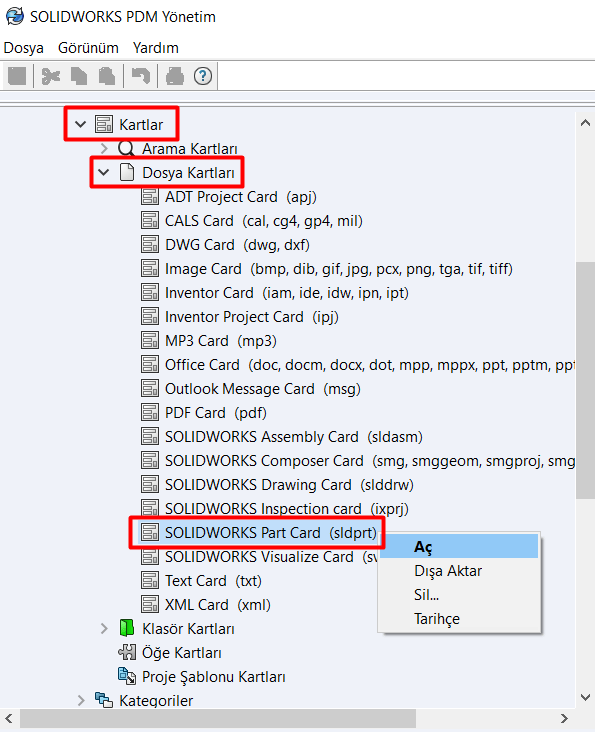595x732 pixels.
Task: Collapse the Kartlar tree node
Action: [x=80, y=124]
